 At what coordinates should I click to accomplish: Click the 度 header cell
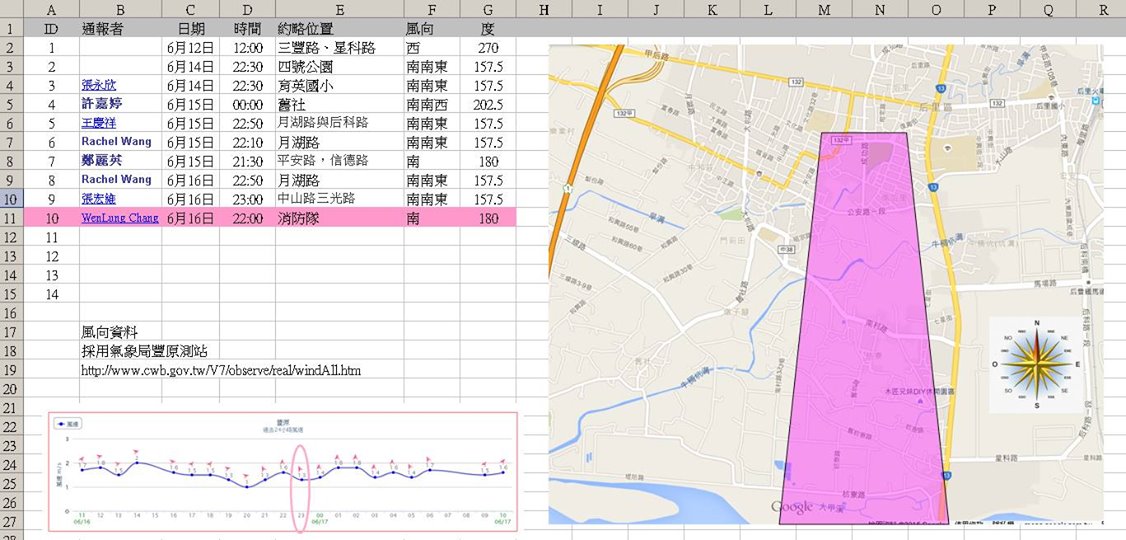[x=488, y=29]
